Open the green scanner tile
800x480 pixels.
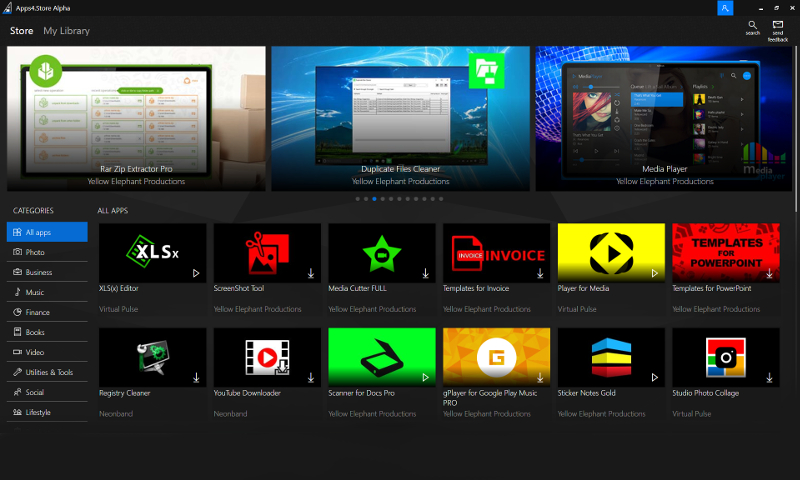(382, 357)
